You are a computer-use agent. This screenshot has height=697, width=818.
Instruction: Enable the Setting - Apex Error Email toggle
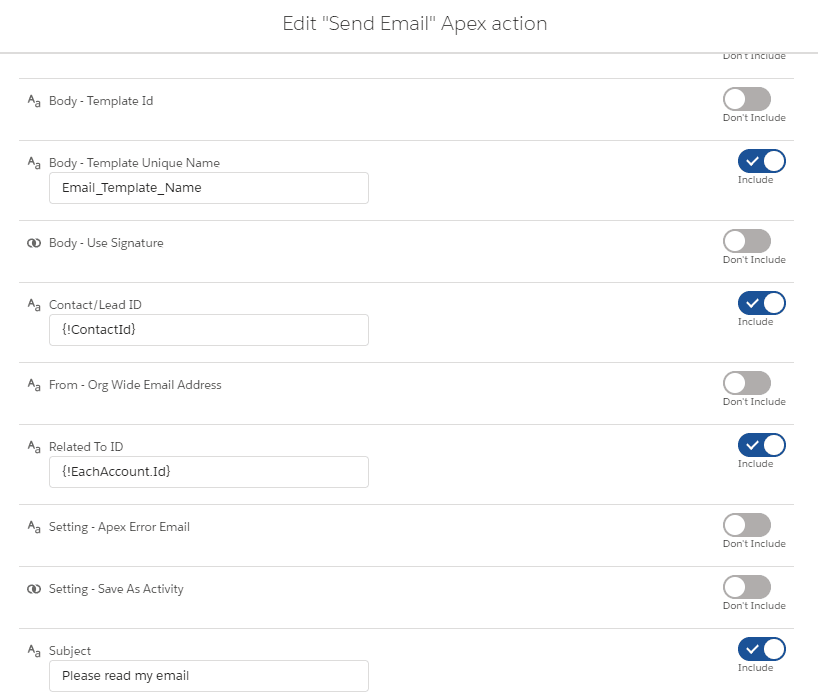coord(753,524)
